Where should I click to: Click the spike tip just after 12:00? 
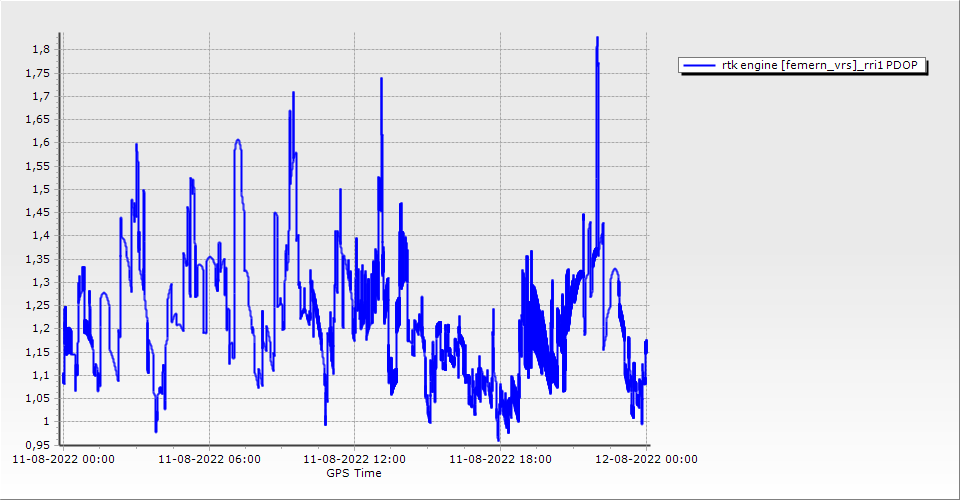click(382, 78)
